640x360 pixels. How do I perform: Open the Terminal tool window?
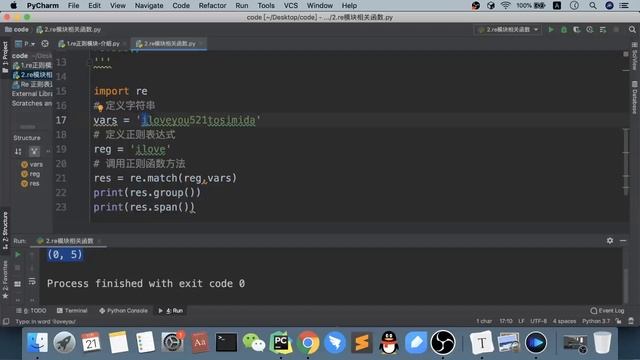(72, 311)
